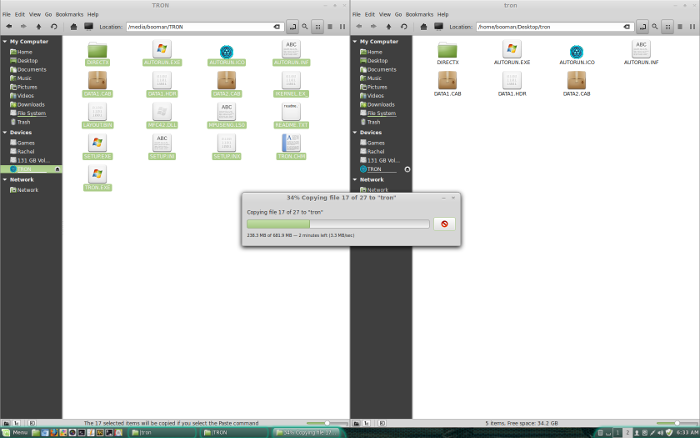
Task: Select TRON.EXE in the left window
Action: 97,178
